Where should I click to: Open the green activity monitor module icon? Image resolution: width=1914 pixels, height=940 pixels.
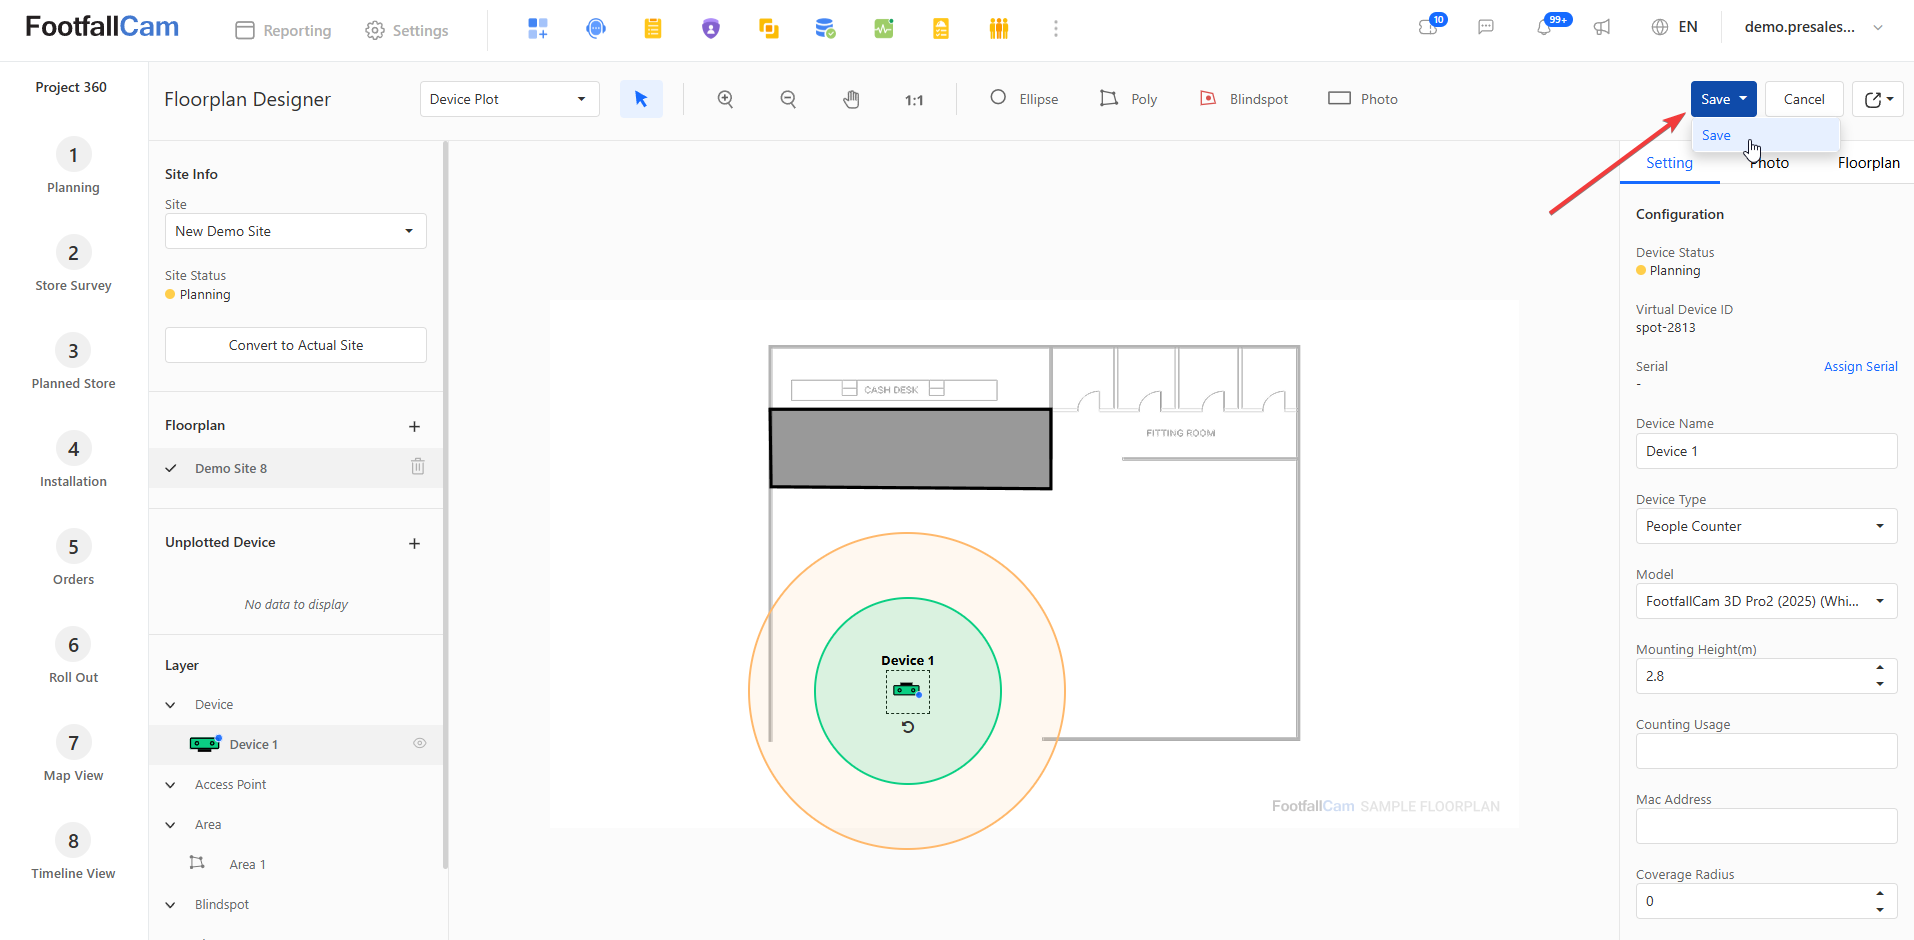click(x=884, y=29)
